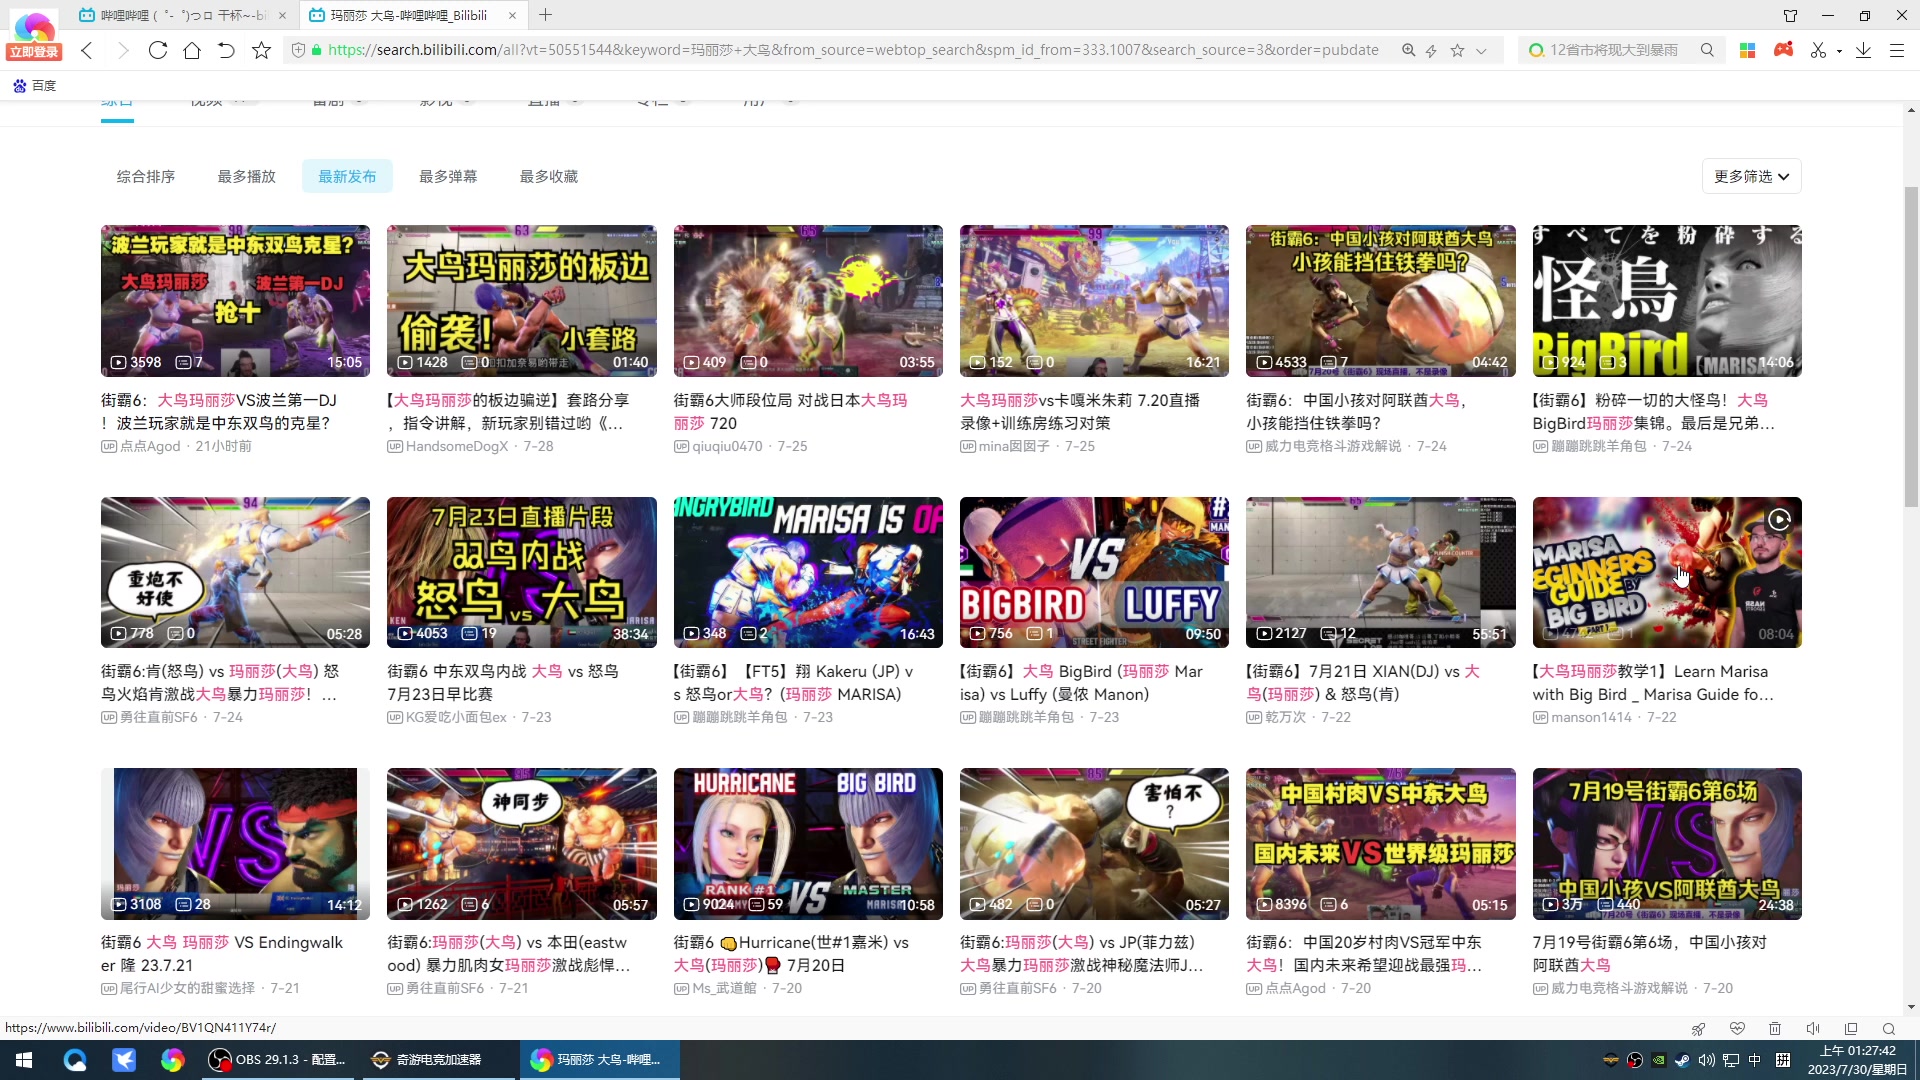Click the page-zoom magnifier in status bar
This screenshot has width=1920, height=1080.
tap(1889, 1028)
